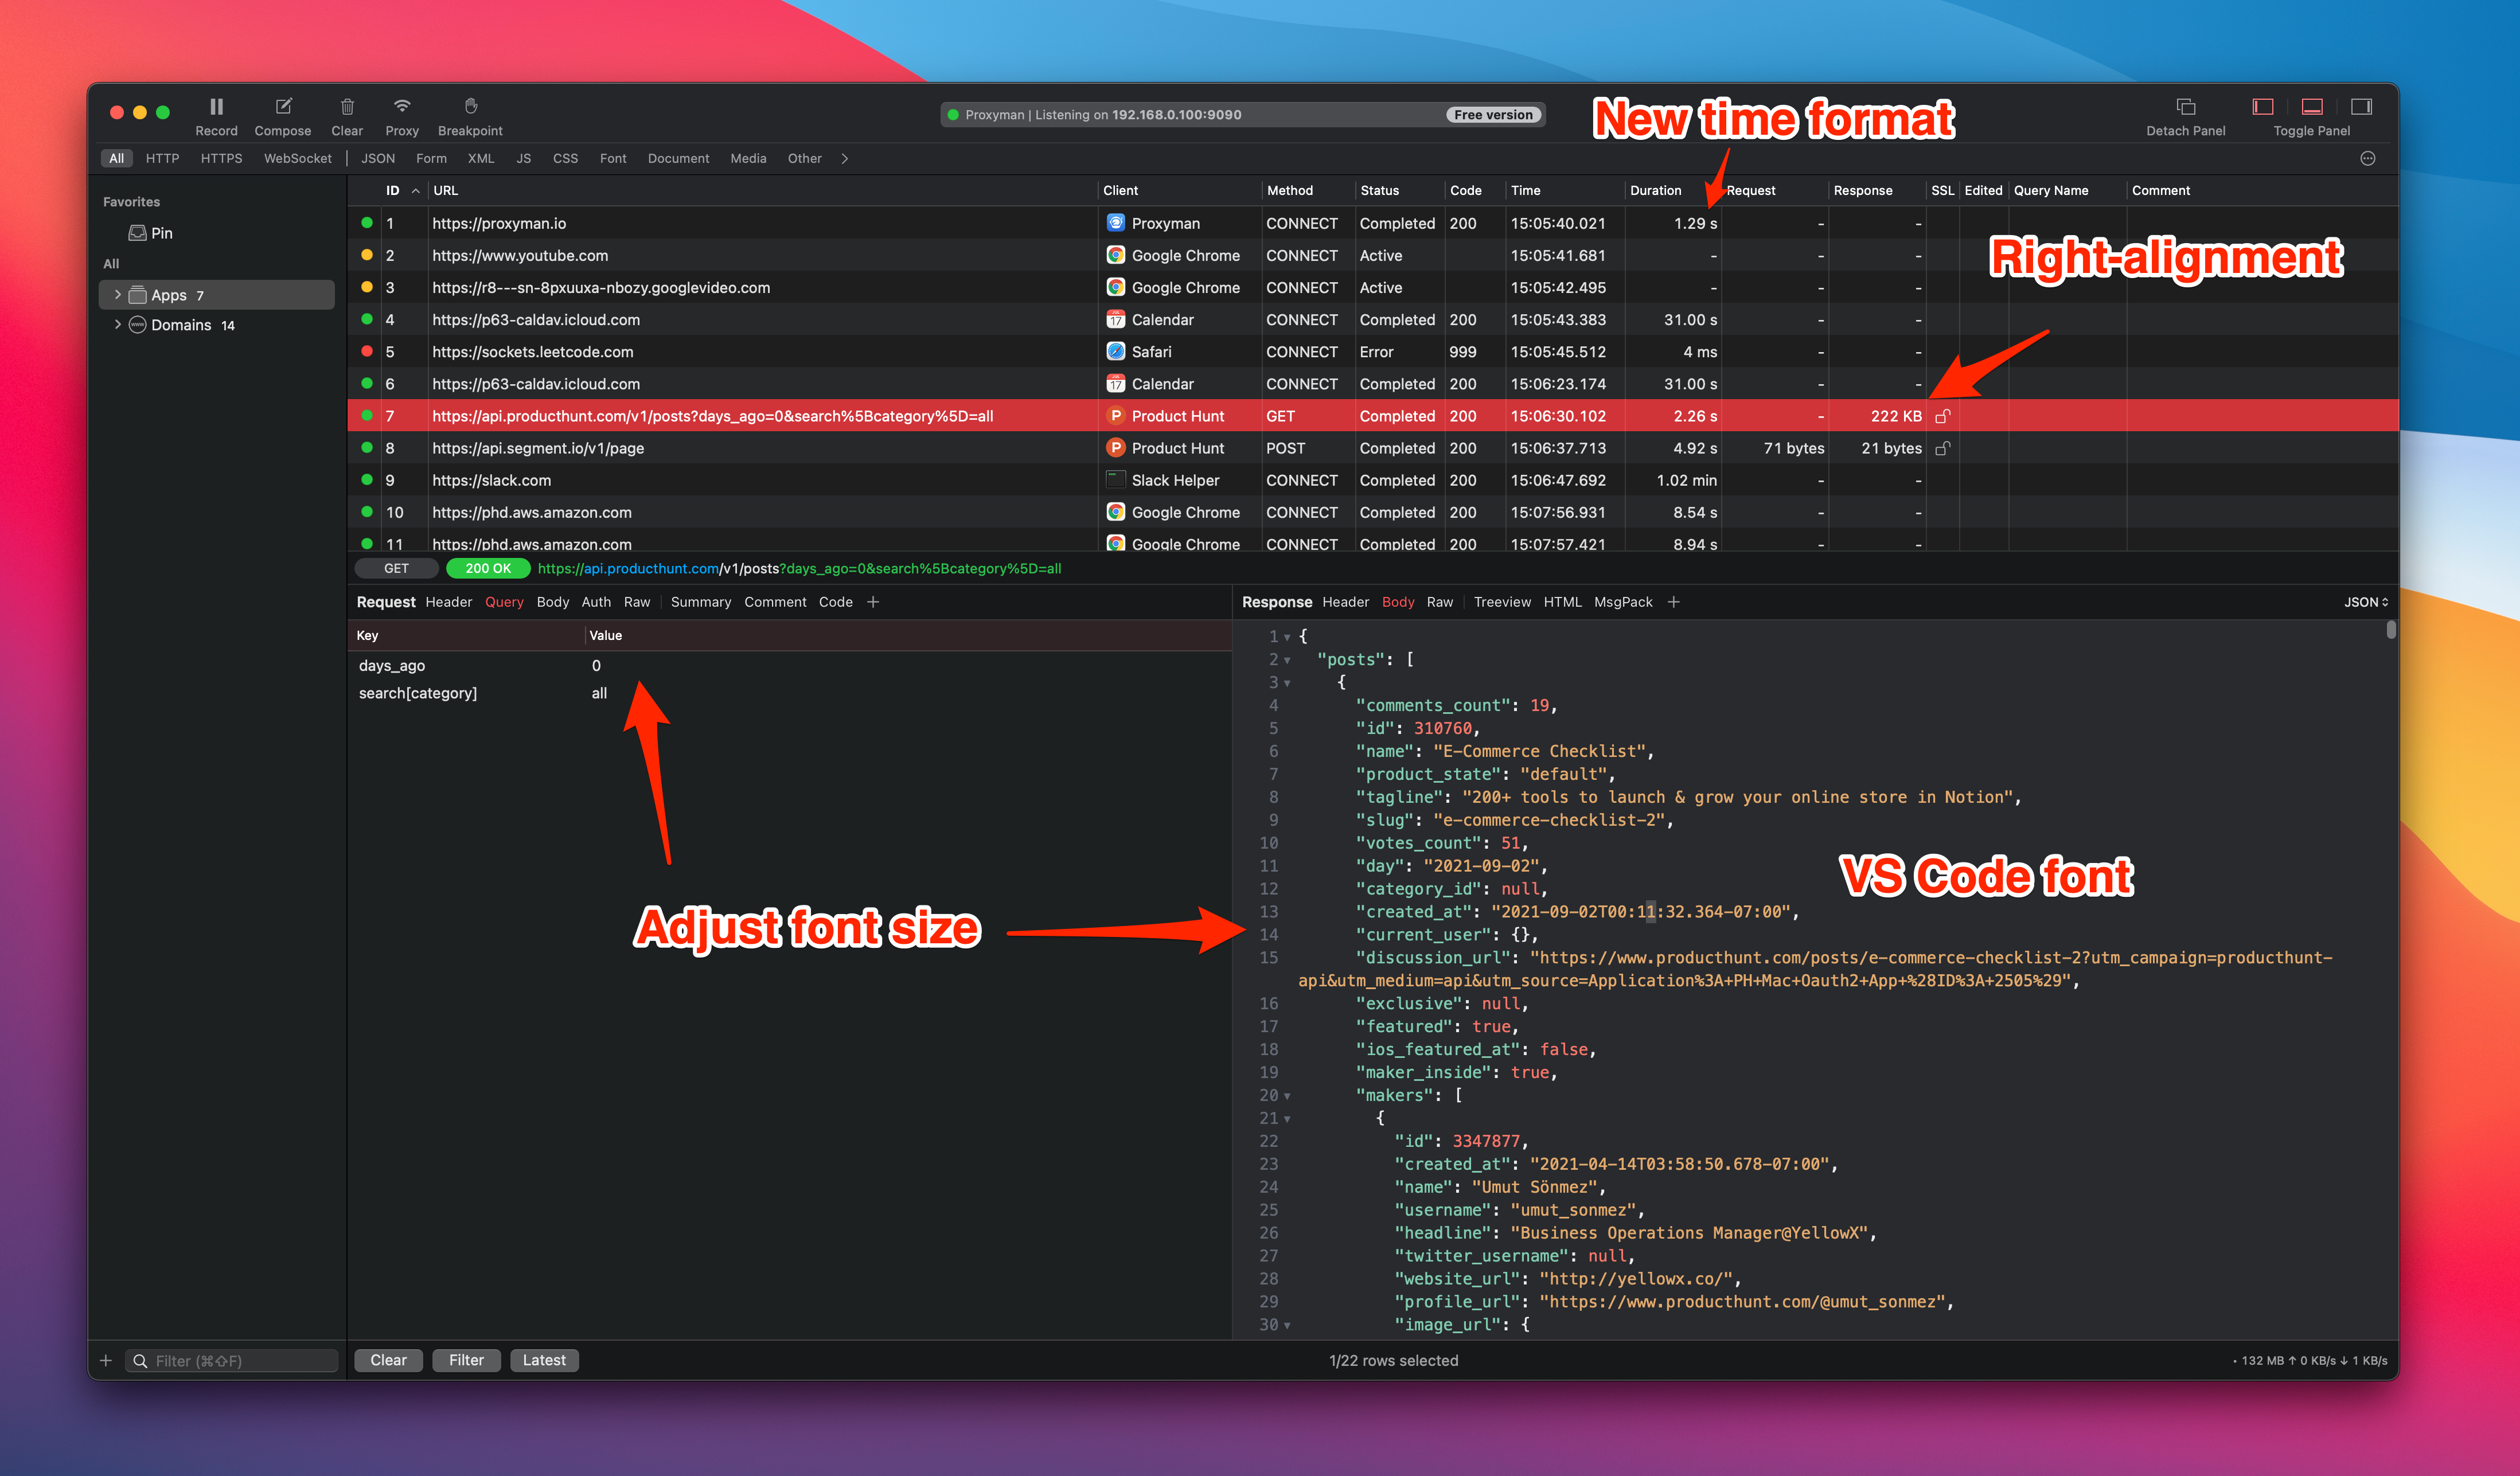
Task: Open the Request Code tab
Action: (x=835, y=602)
